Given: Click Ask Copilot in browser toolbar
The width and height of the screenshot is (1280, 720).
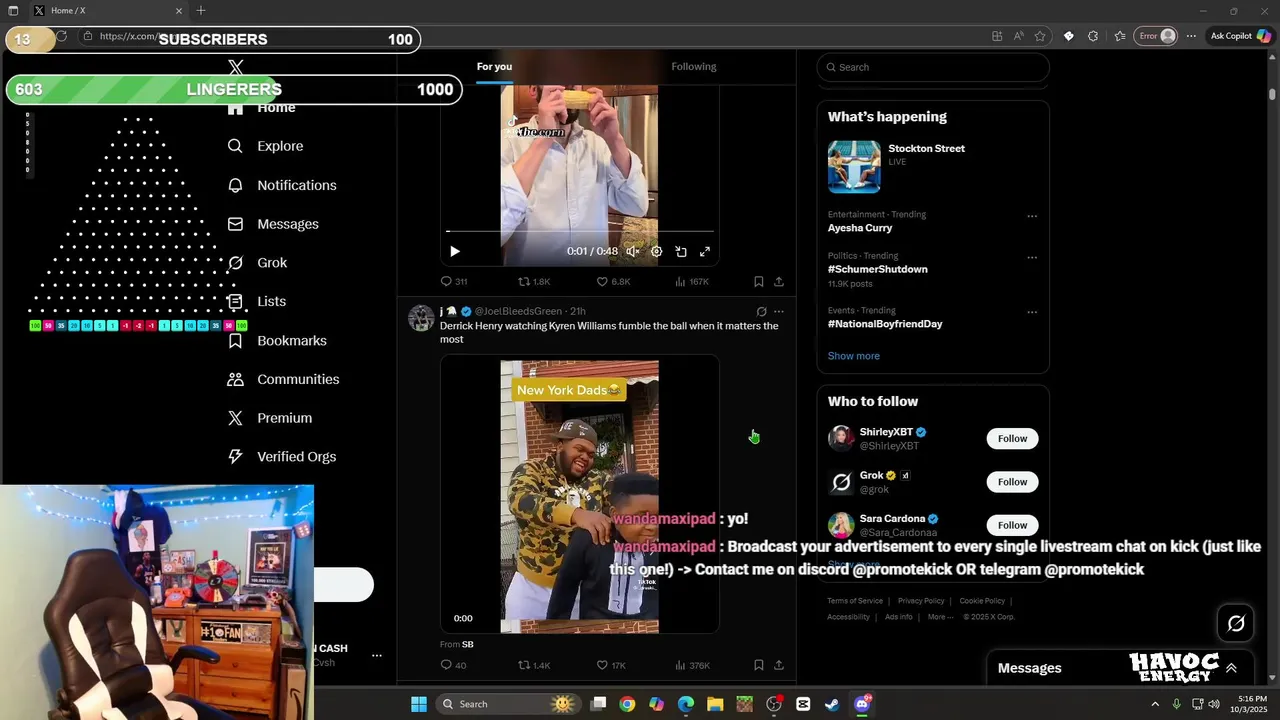Looking at the screenshot, I should (1240, 36).
